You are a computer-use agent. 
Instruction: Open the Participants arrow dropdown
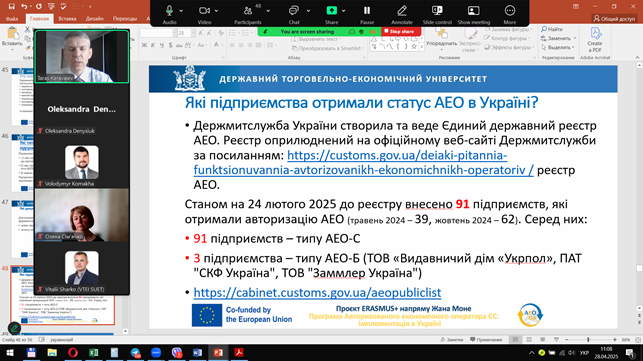click(268, 11)
